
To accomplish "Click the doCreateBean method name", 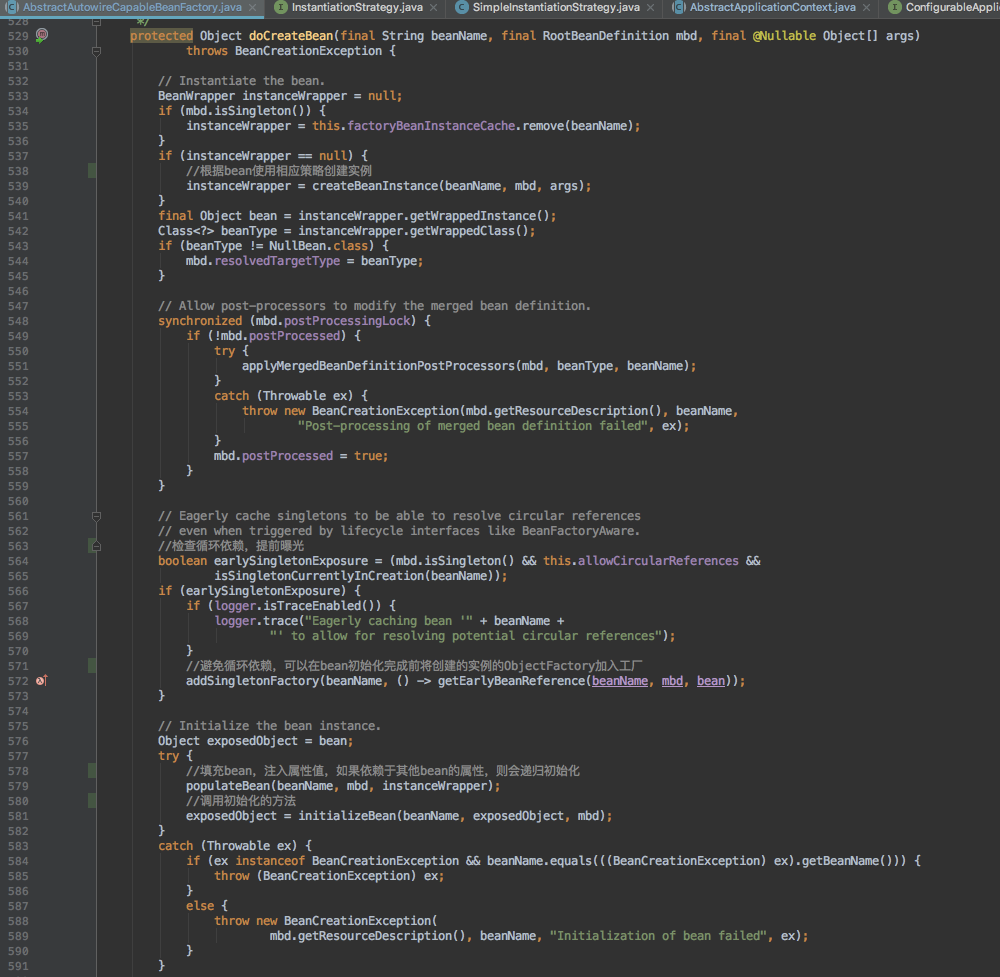I will [x=291, y=36].
